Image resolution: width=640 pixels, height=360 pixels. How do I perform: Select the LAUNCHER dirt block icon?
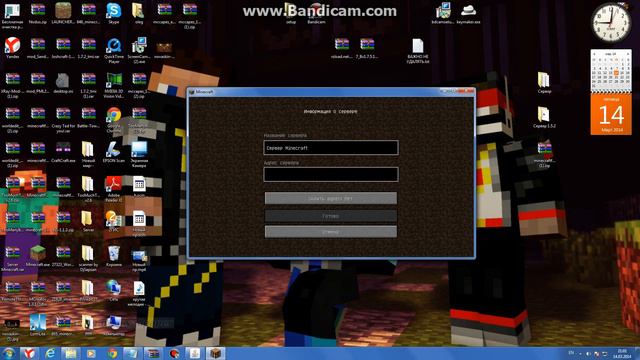click(63, 13)
